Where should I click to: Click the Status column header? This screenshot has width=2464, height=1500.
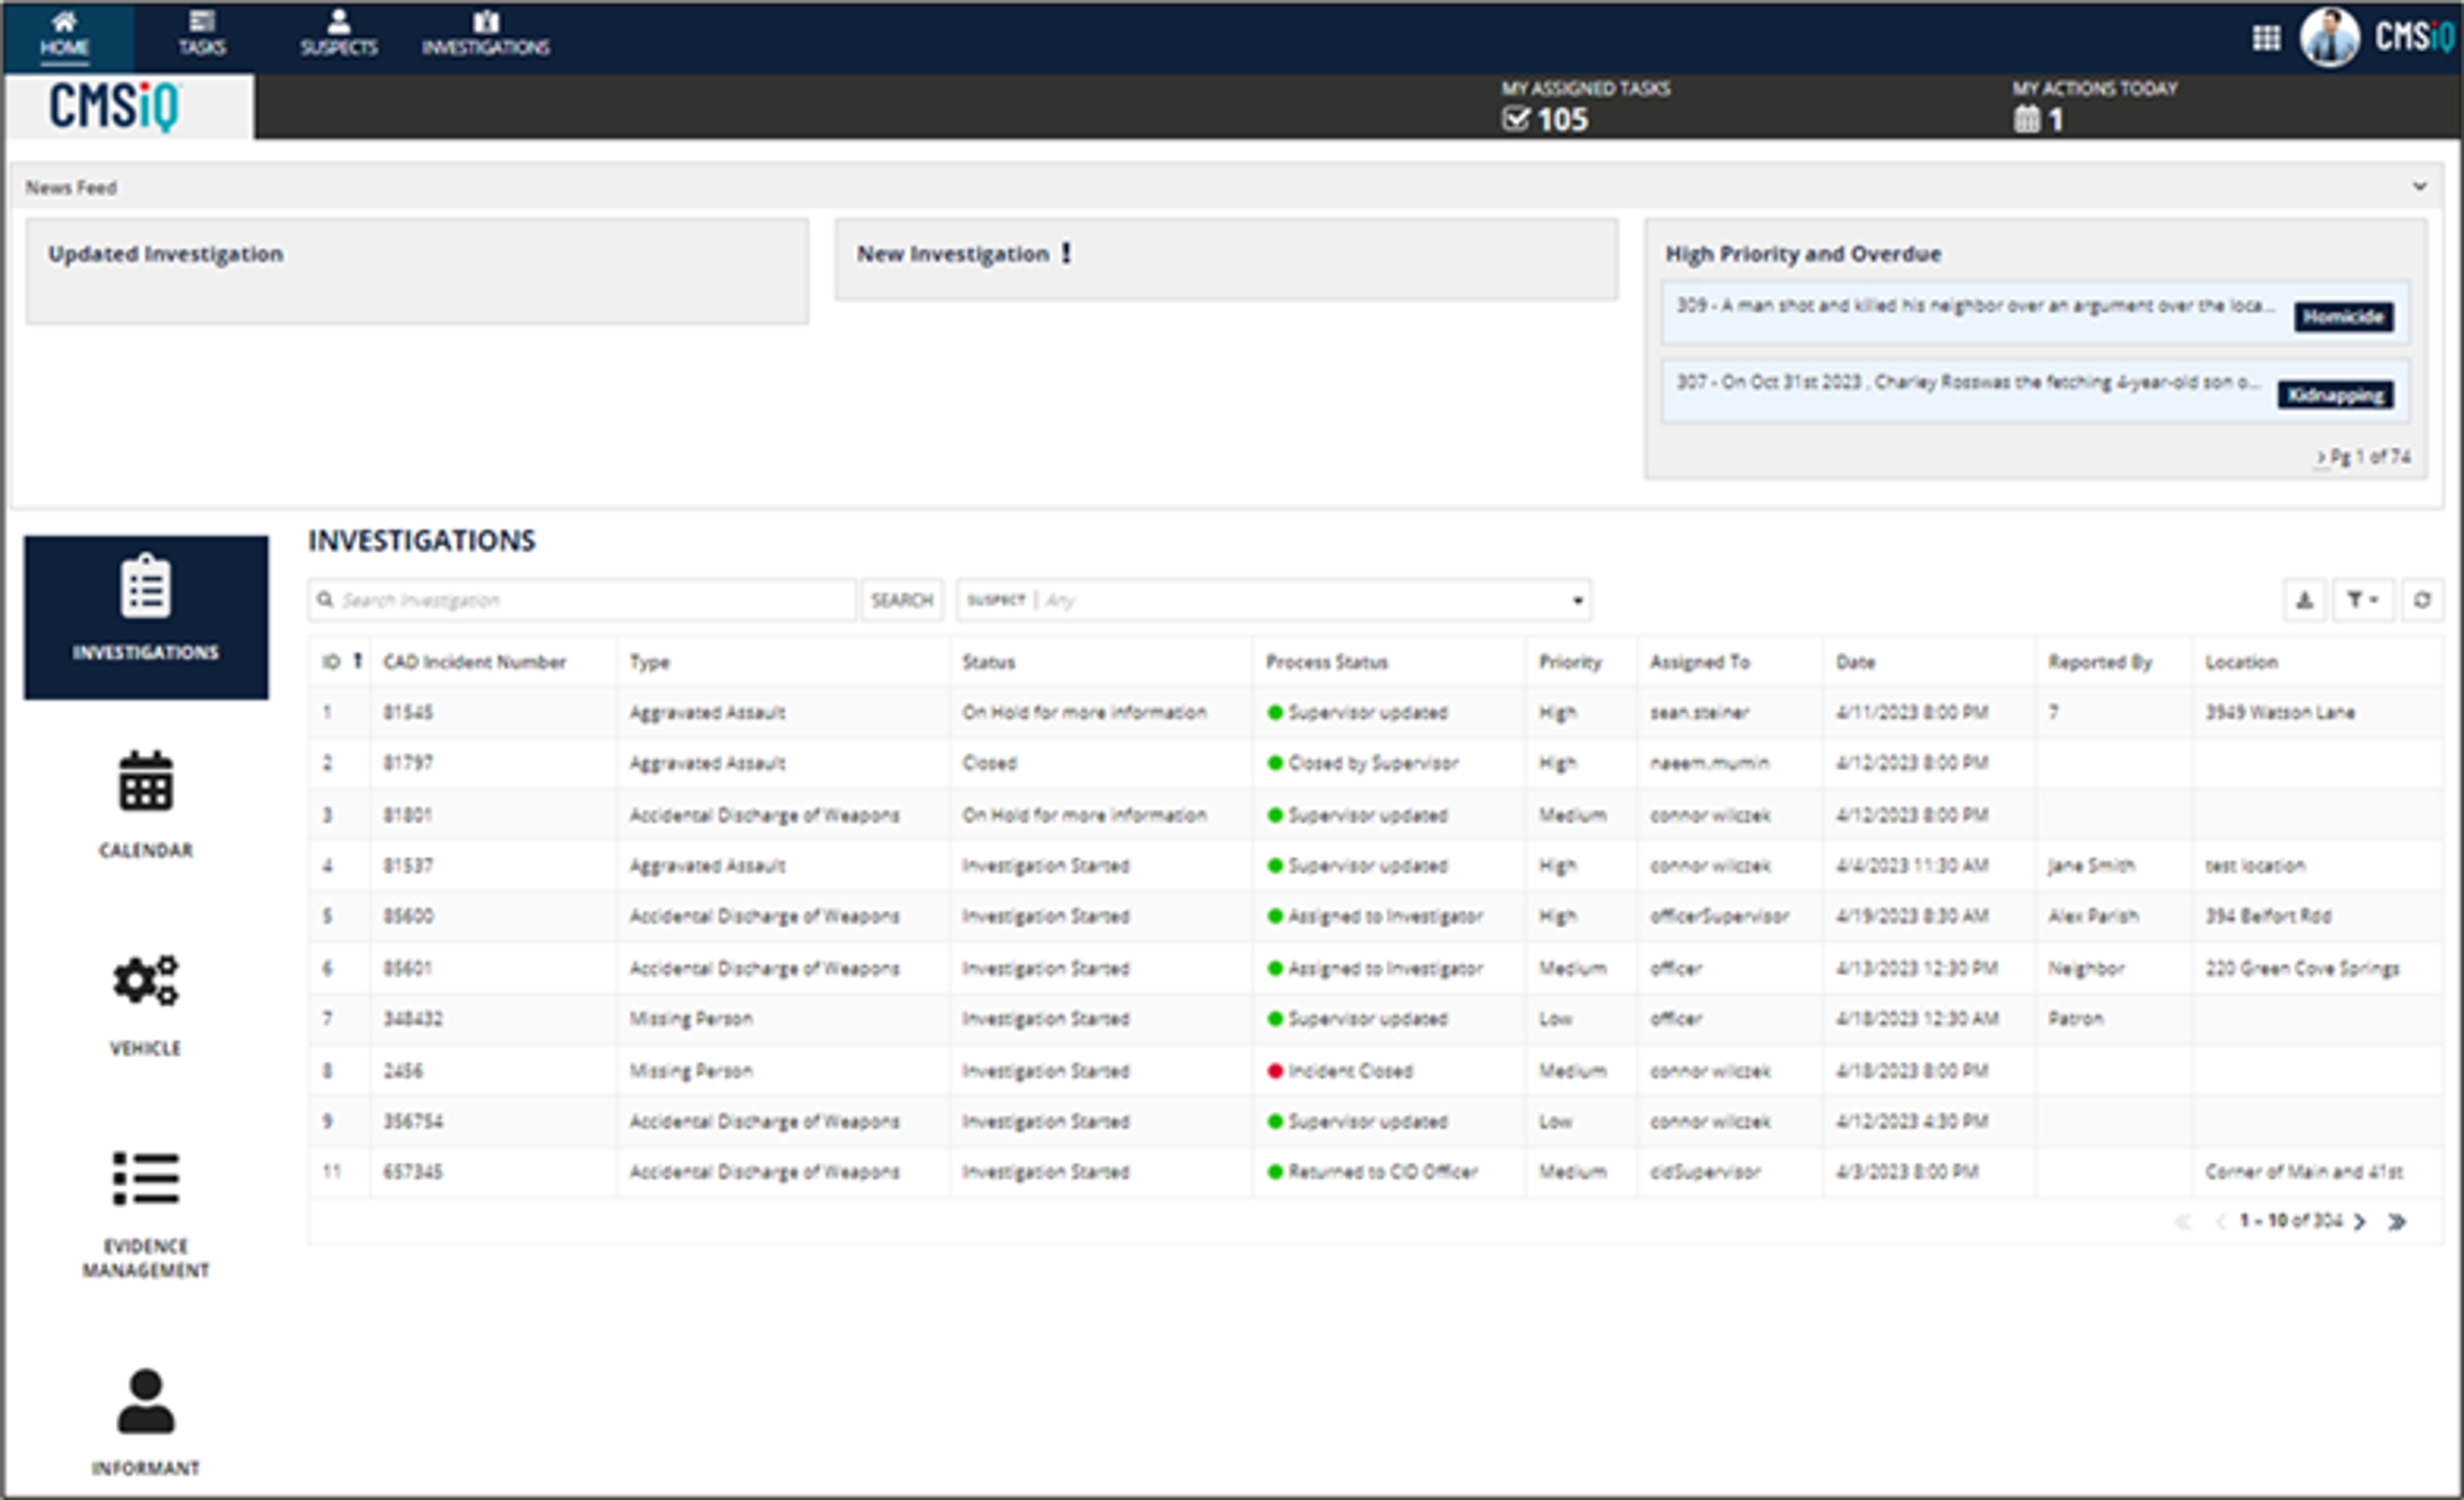pyautogui.click(x=989, y=662)
